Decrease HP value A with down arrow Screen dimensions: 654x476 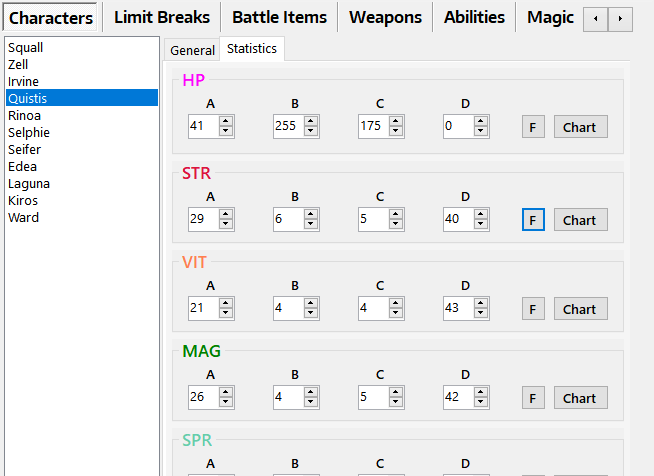226,131
